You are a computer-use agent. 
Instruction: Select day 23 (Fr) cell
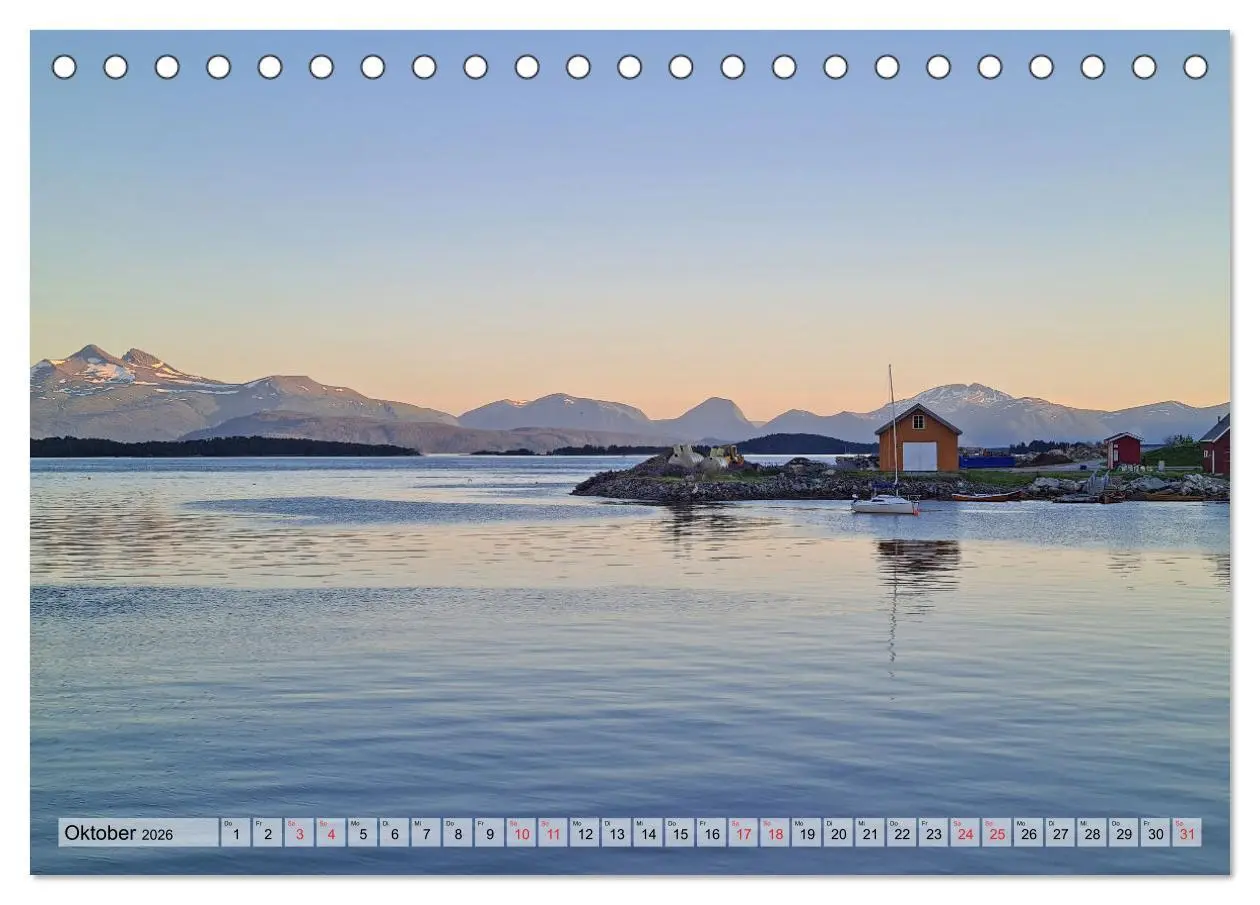934,833
